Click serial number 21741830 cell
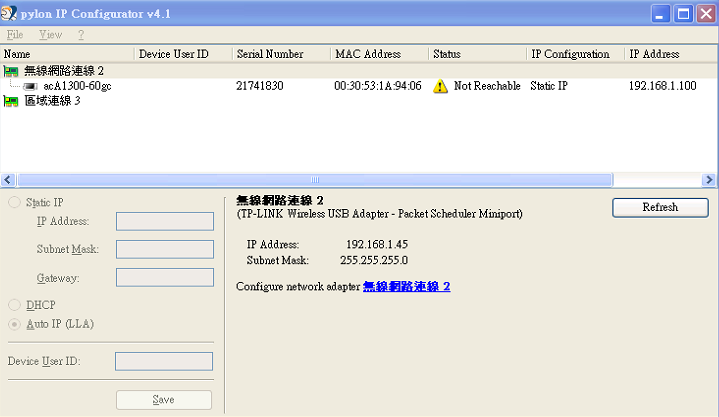The width and height of the screenshot is (719, 417). (x=260, y=86)
